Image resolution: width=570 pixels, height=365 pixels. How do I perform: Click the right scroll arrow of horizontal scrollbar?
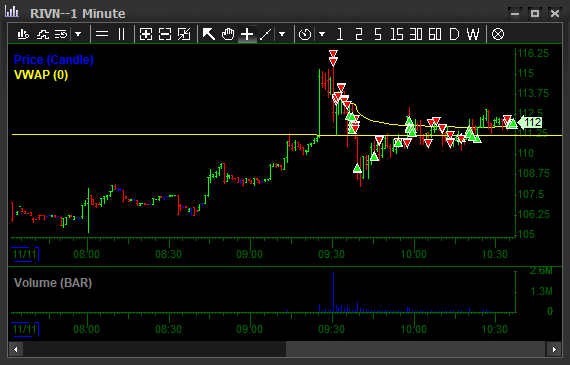pos(554,349)
